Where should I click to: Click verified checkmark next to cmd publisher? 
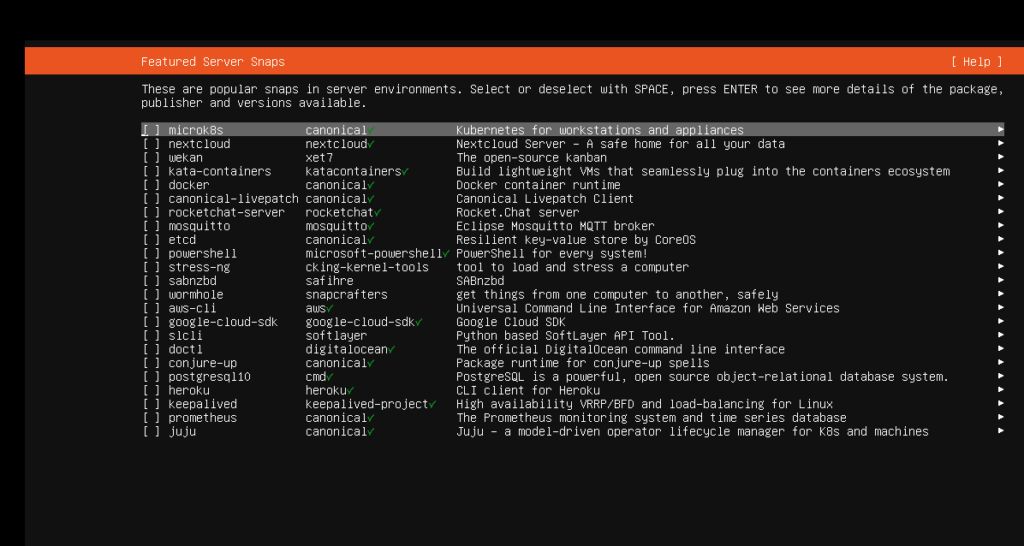pyautogui.click(x=330, y=377)
